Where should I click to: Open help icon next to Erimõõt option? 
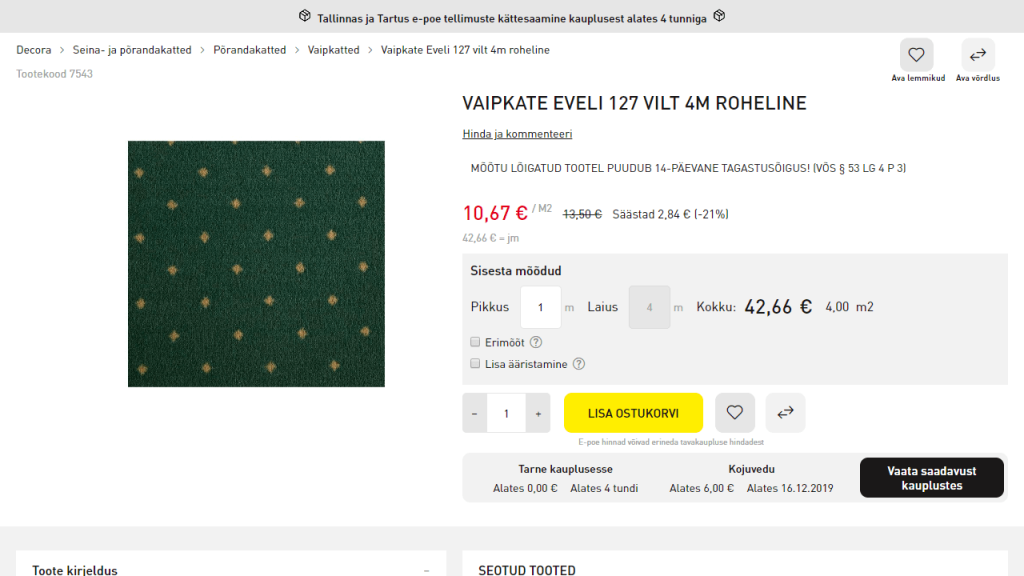[536, 342]
